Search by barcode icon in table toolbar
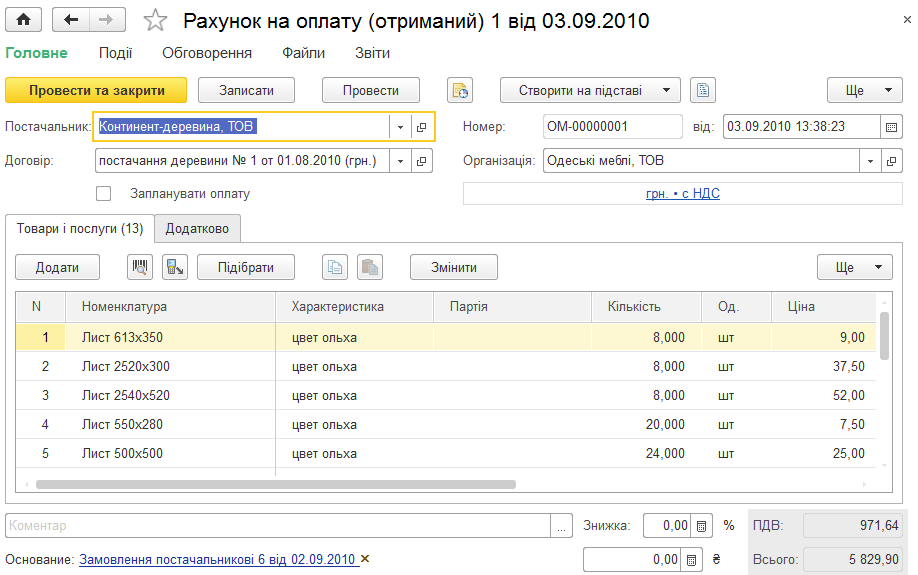This screenshot has height=575, width=918. click(x=140, y=268)
